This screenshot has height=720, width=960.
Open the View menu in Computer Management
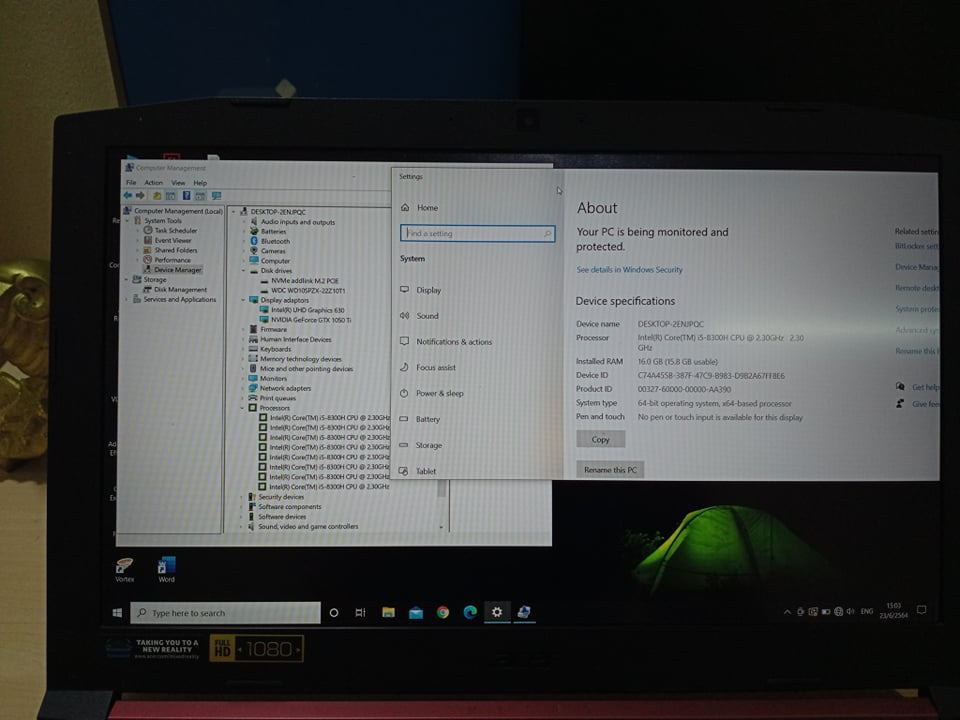178,182
